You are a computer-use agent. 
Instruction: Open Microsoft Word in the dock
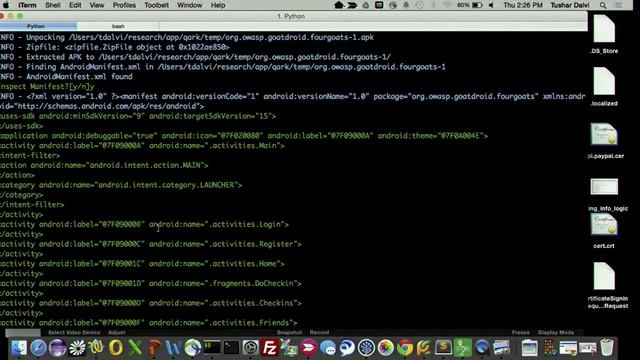173,348
